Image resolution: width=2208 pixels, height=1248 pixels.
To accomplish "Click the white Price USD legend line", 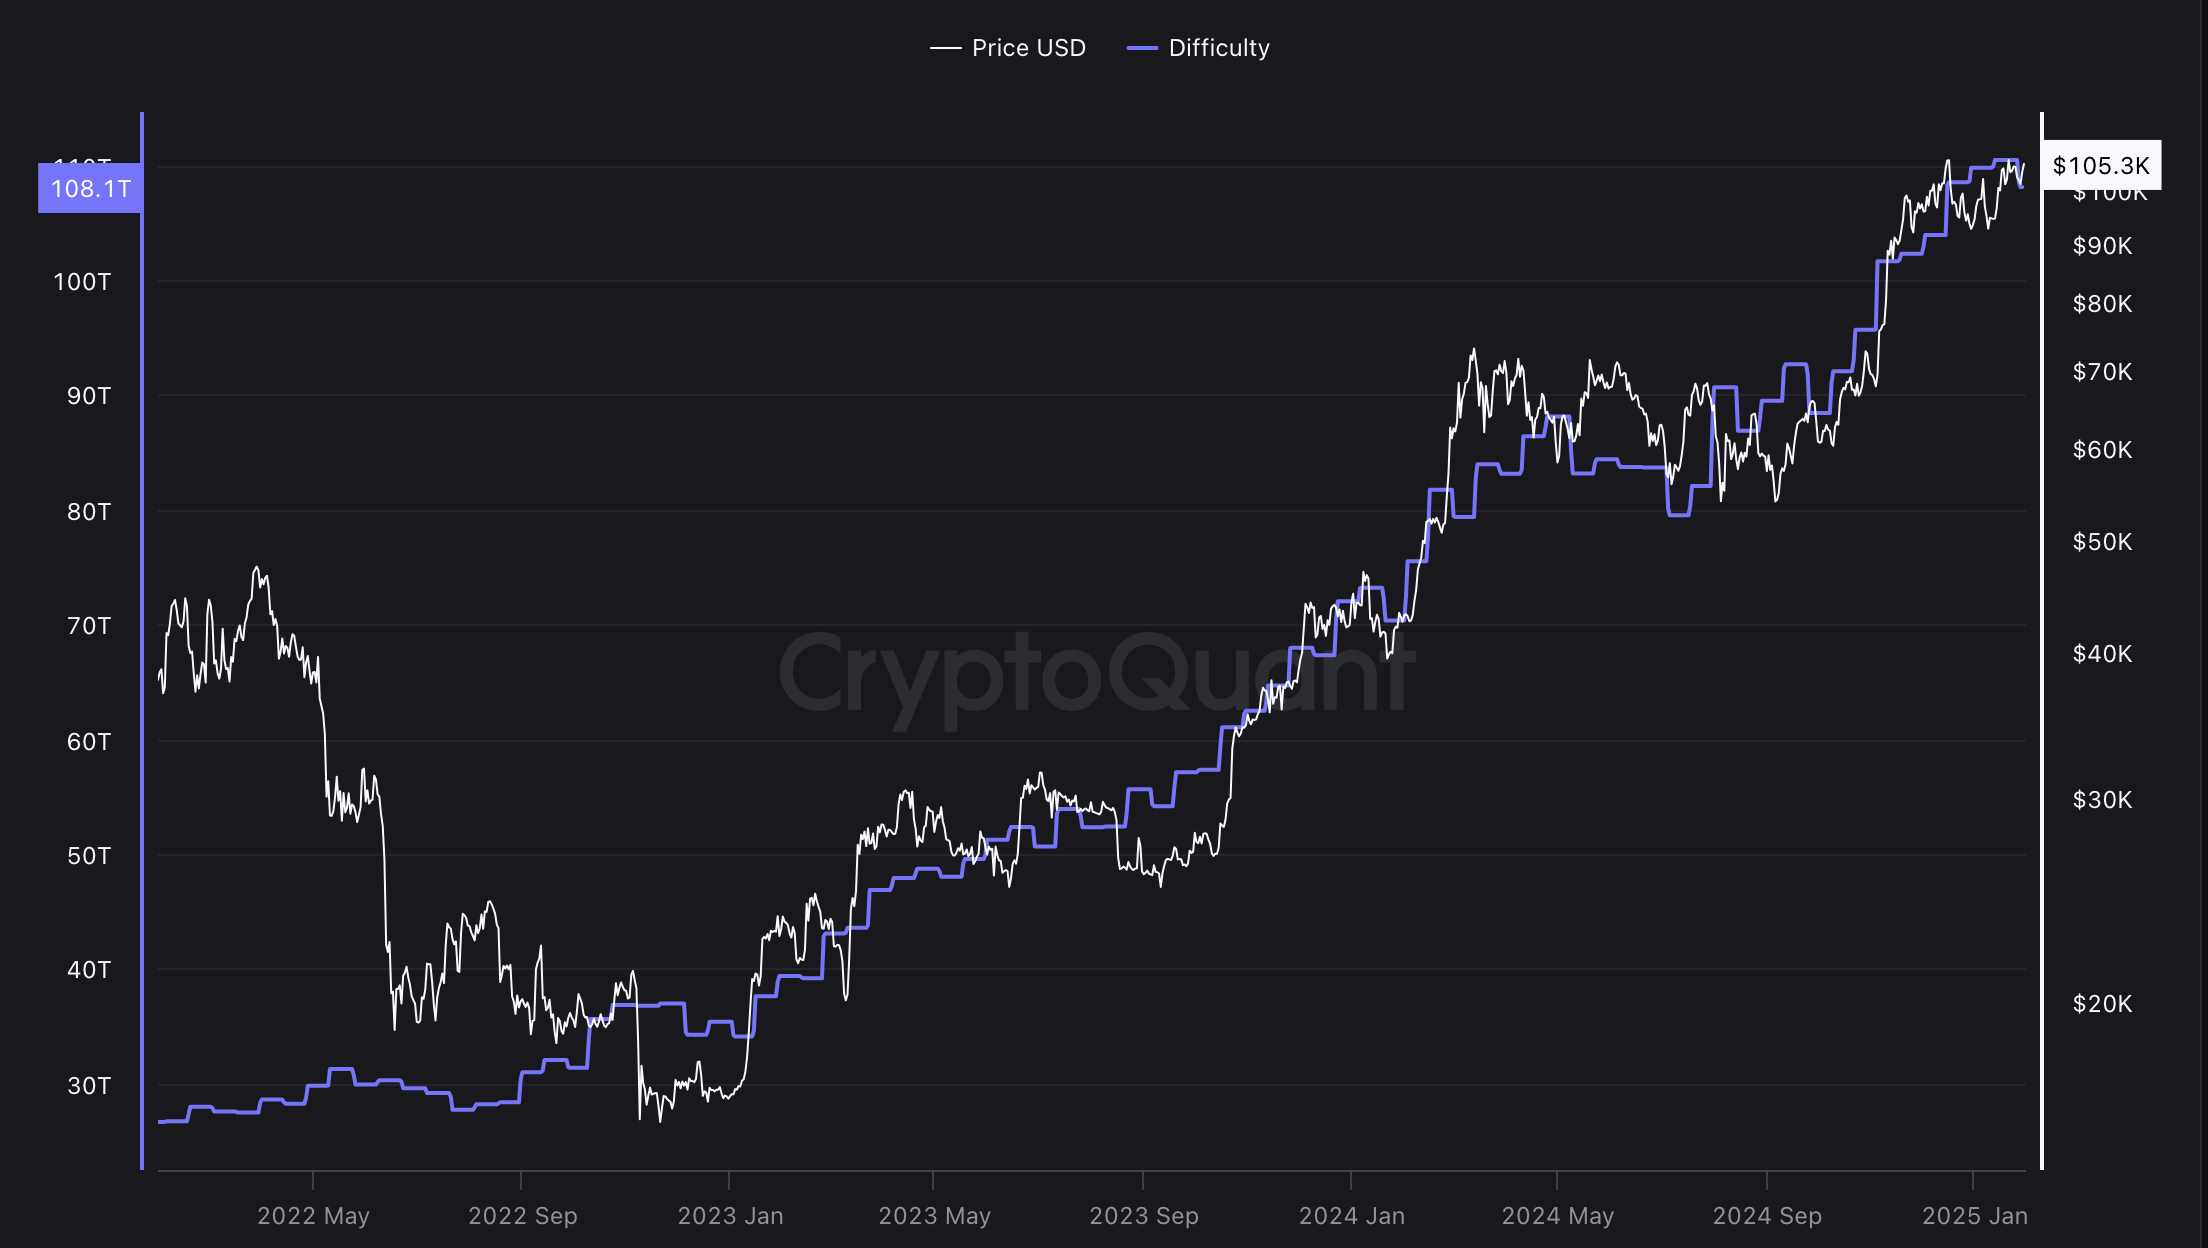I will coord(945,48).
